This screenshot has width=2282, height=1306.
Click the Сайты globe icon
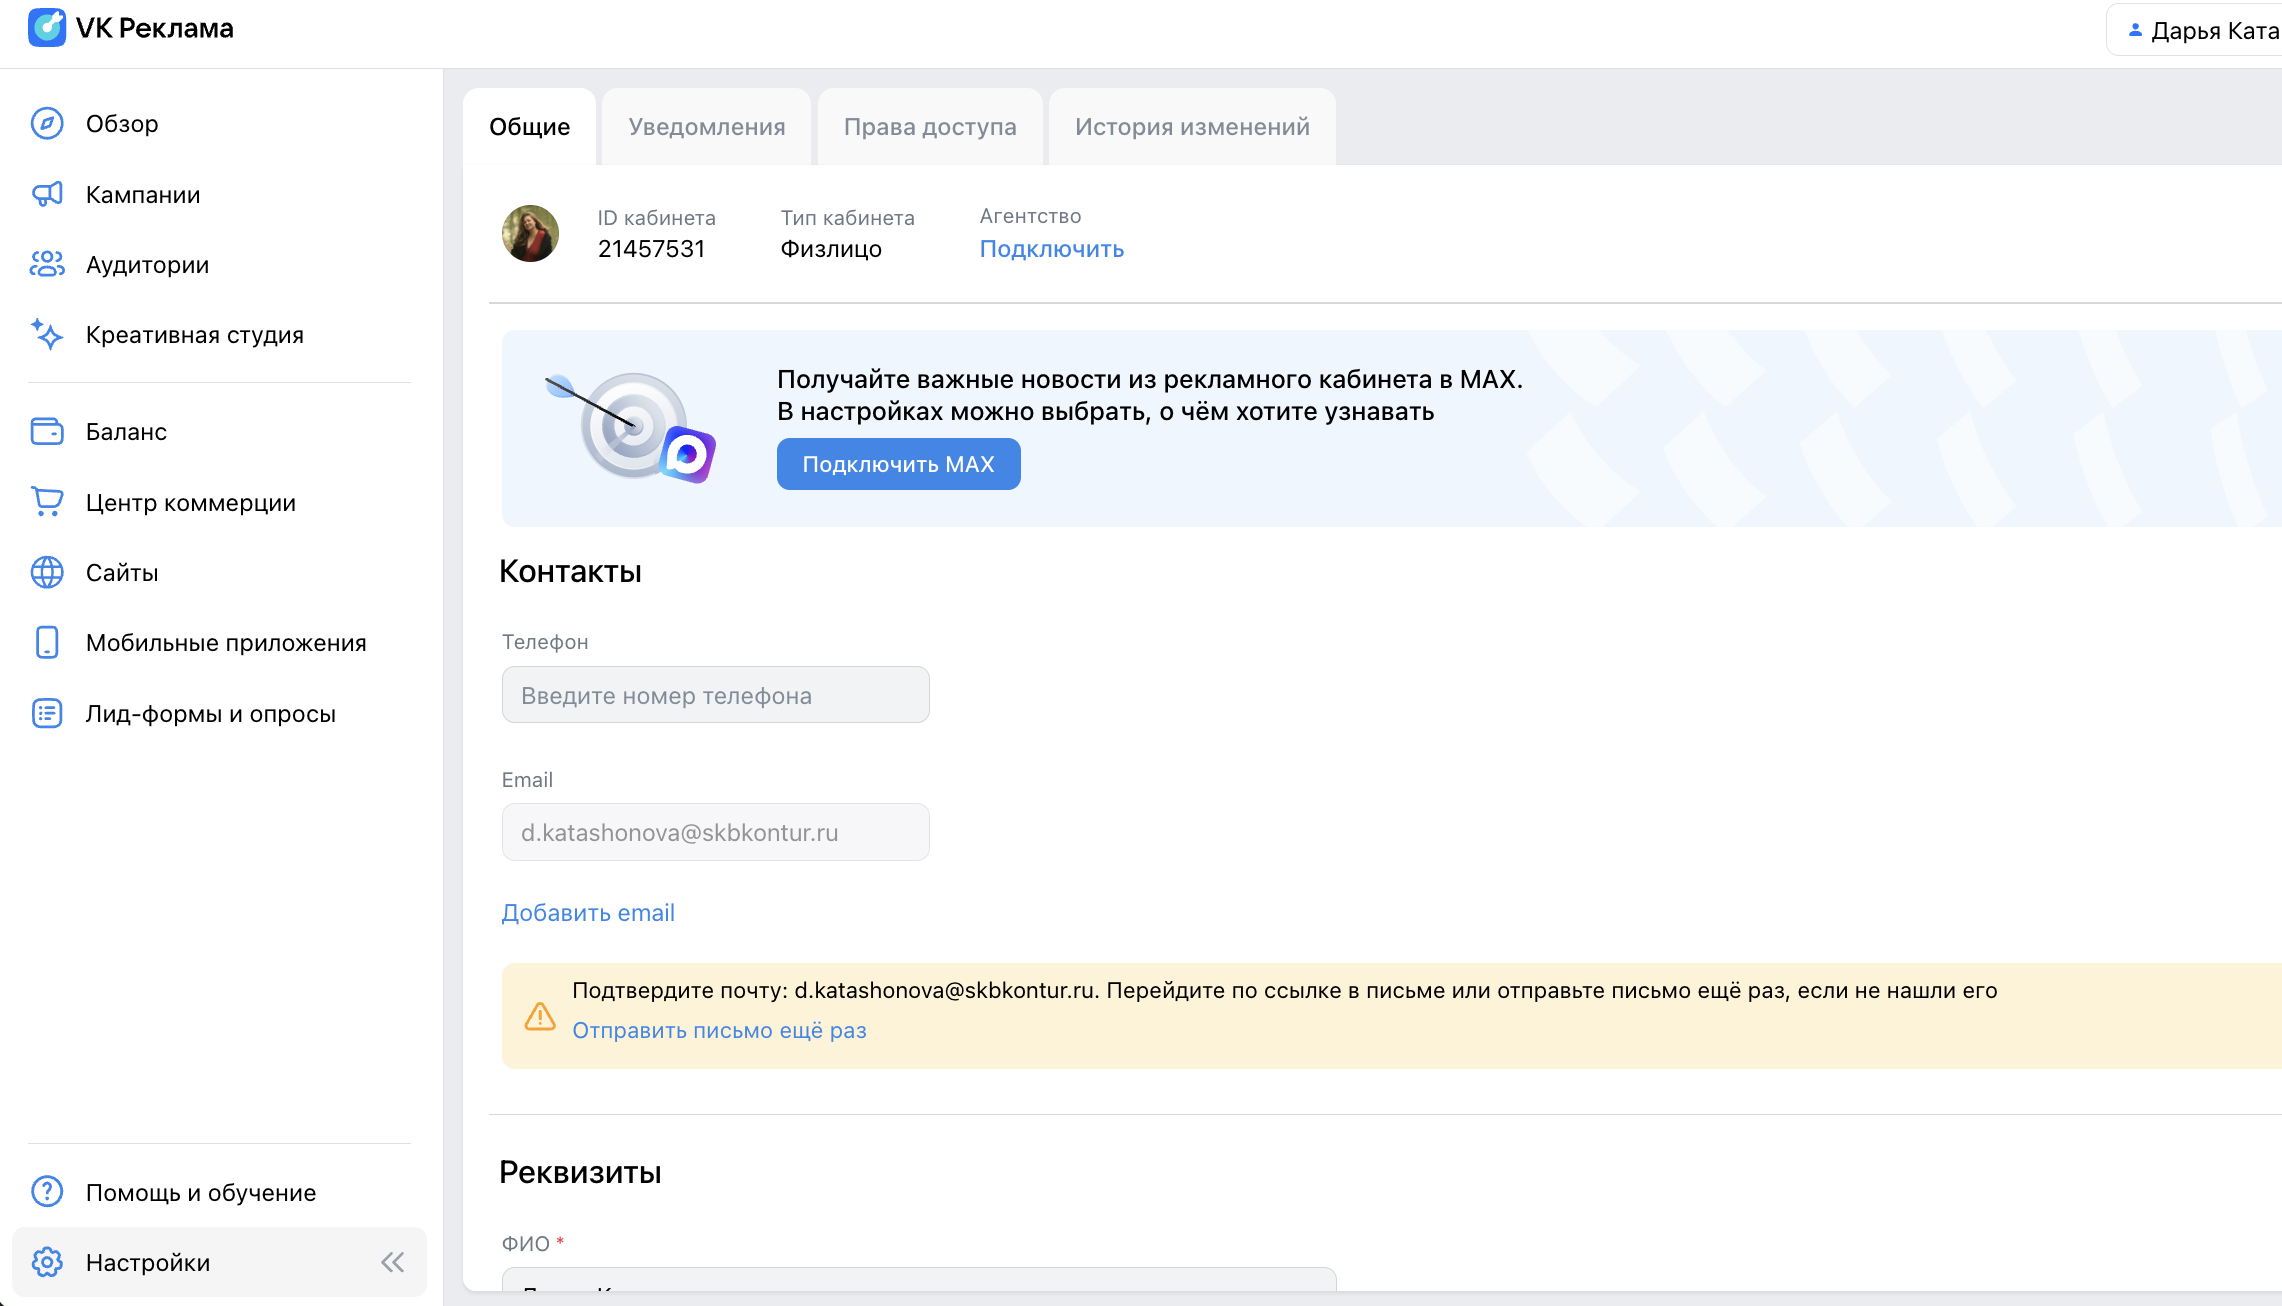point(47,572)
